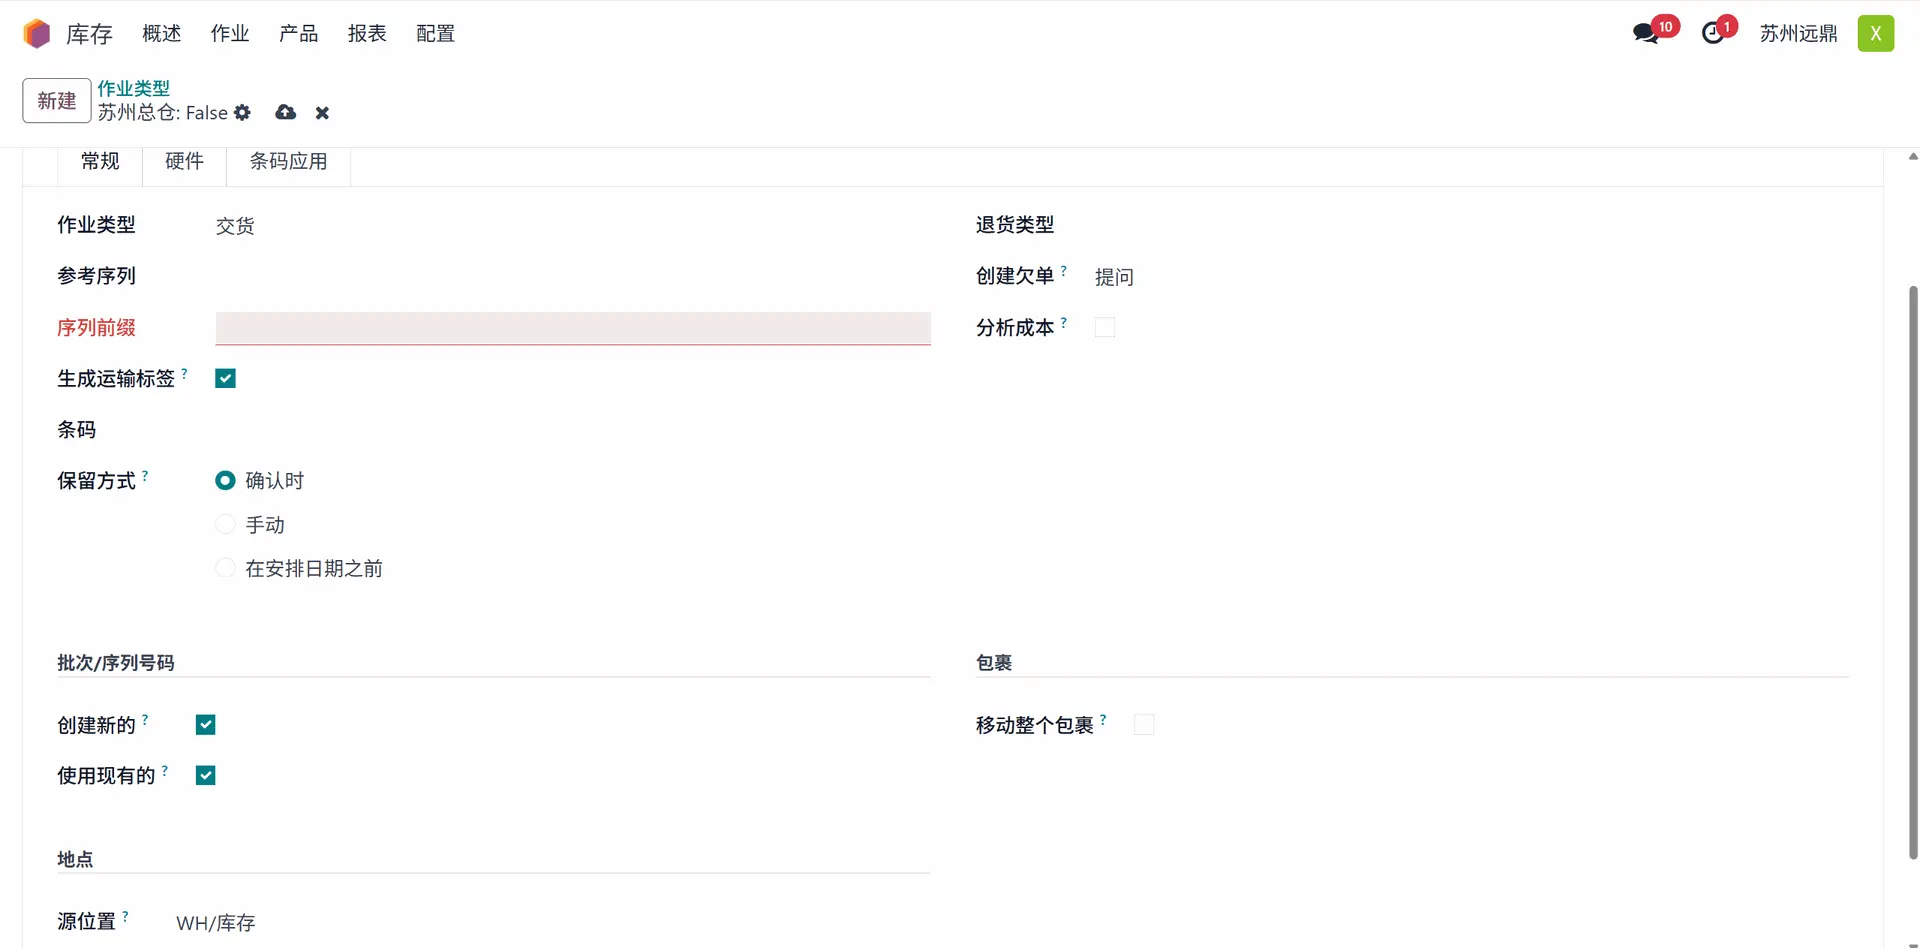
Task: Discard changes with the X icon
Action: [322, 113]
